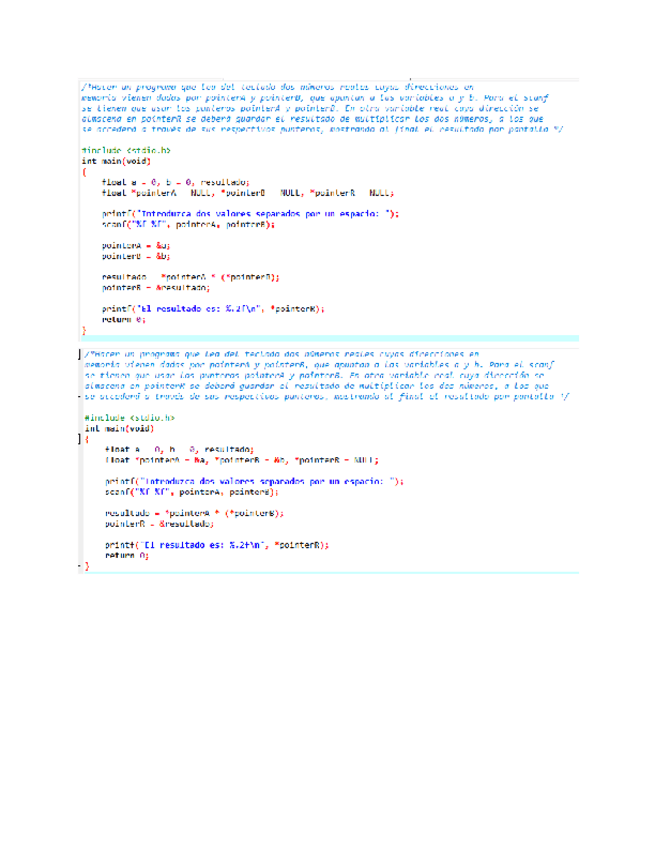The height and width of the screenshot is (848, 655).
Task: Click int main(void) line in first listing
Action: pyautogui.click(x=116, y=161)
